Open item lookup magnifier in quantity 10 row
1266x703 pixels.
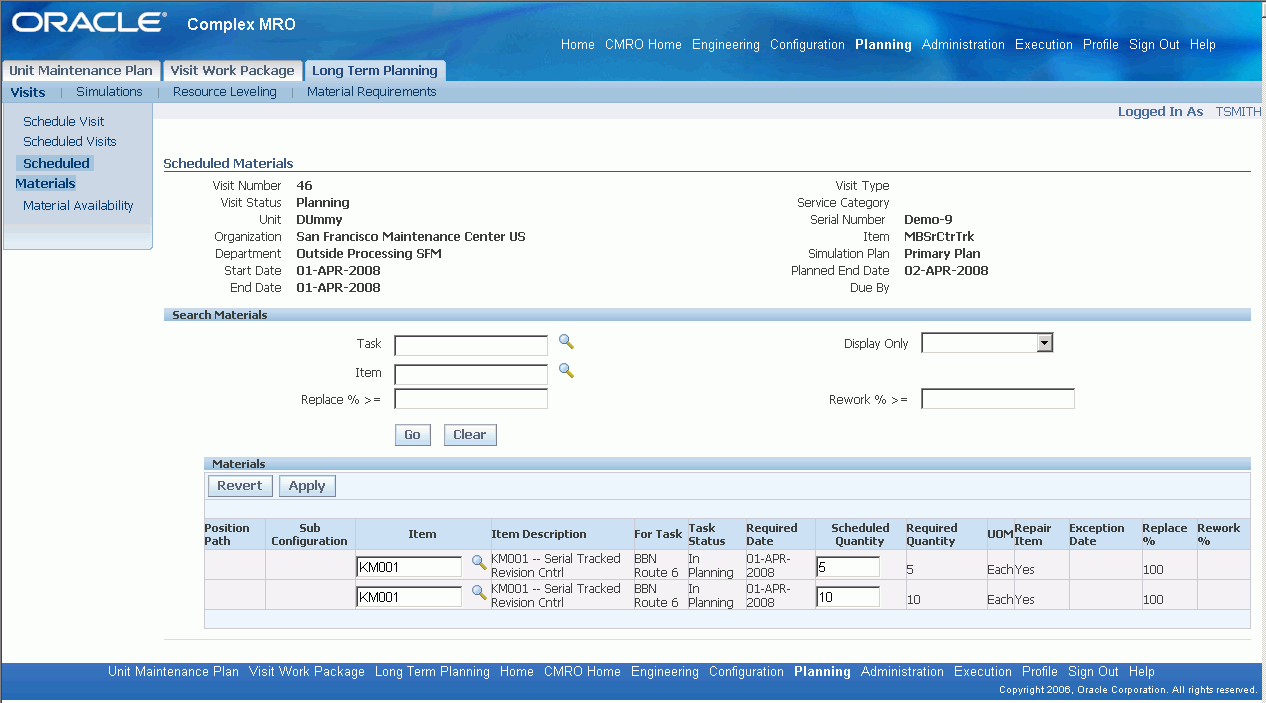pyautogui.click(x=479, y=593)
